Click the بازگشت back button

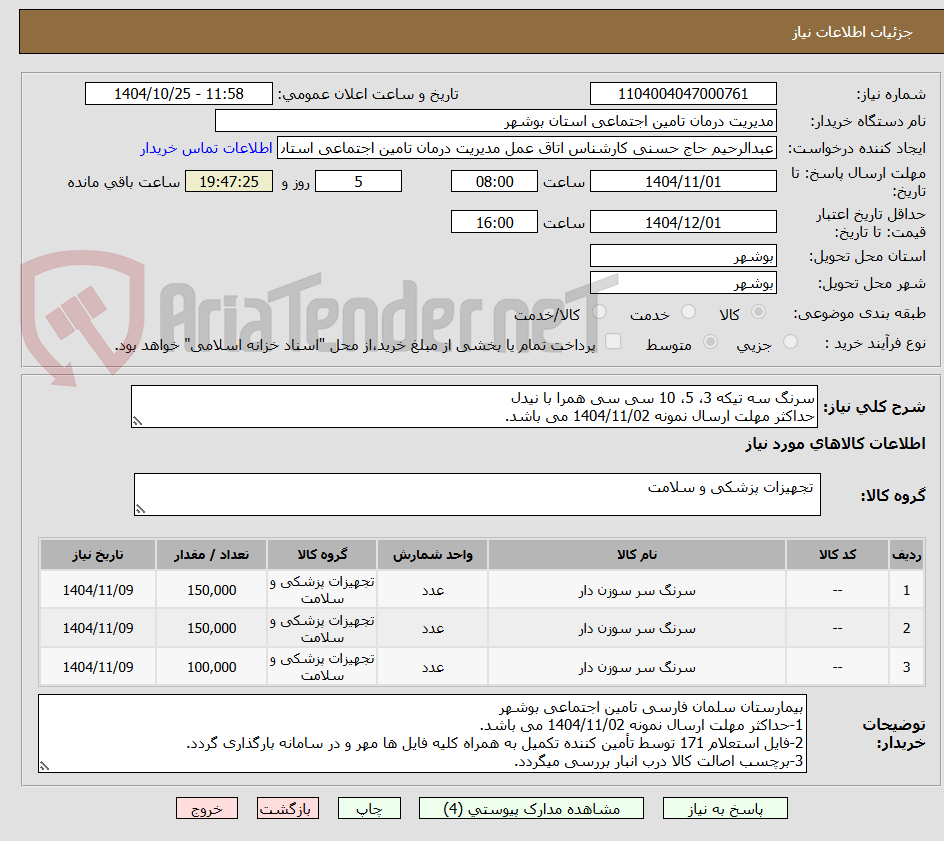click(x=287, y=808)
